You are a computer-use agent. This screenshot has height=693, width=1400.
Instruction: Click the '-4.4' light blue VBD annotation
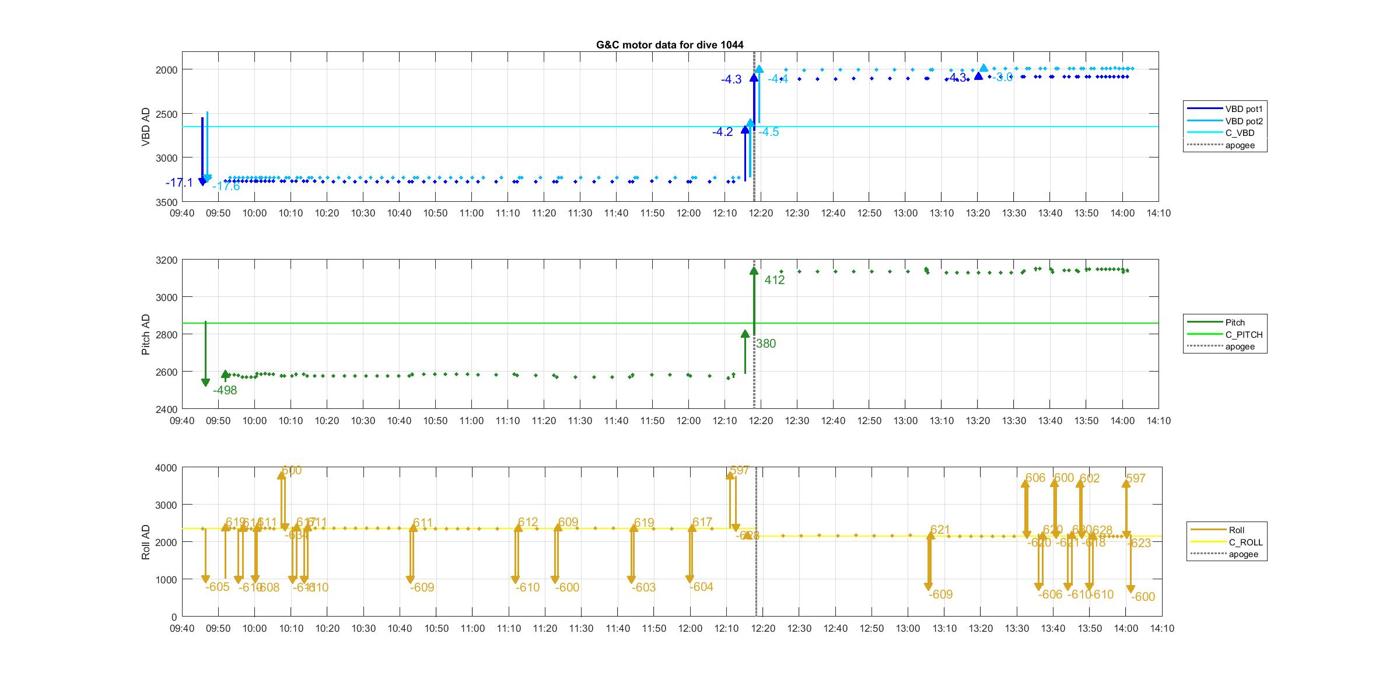pyautogui.click(x=778, y=79)
